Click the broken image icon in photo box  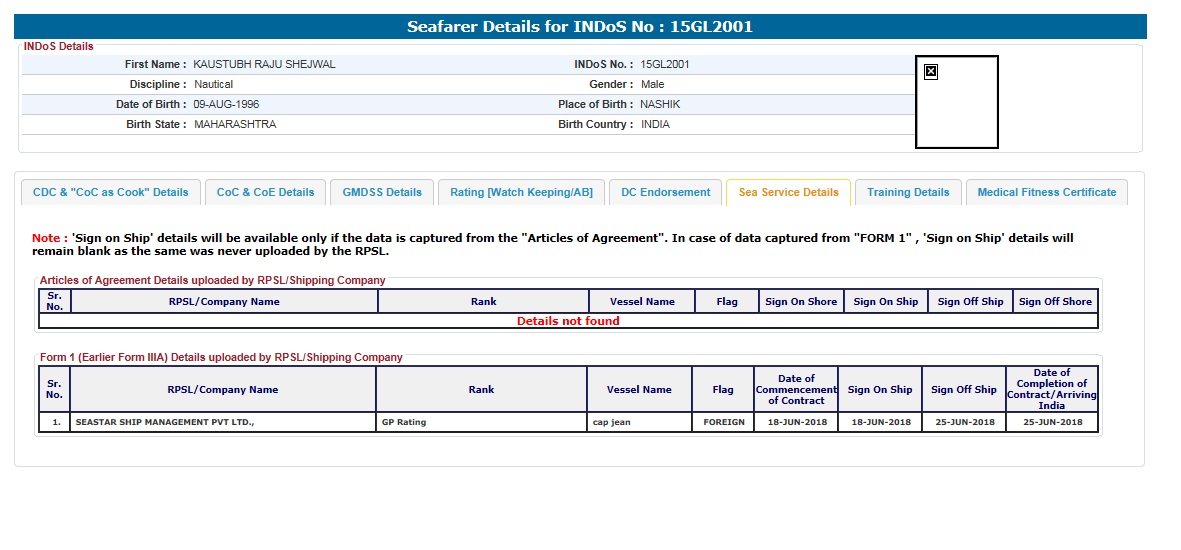[x=930, y=71]
